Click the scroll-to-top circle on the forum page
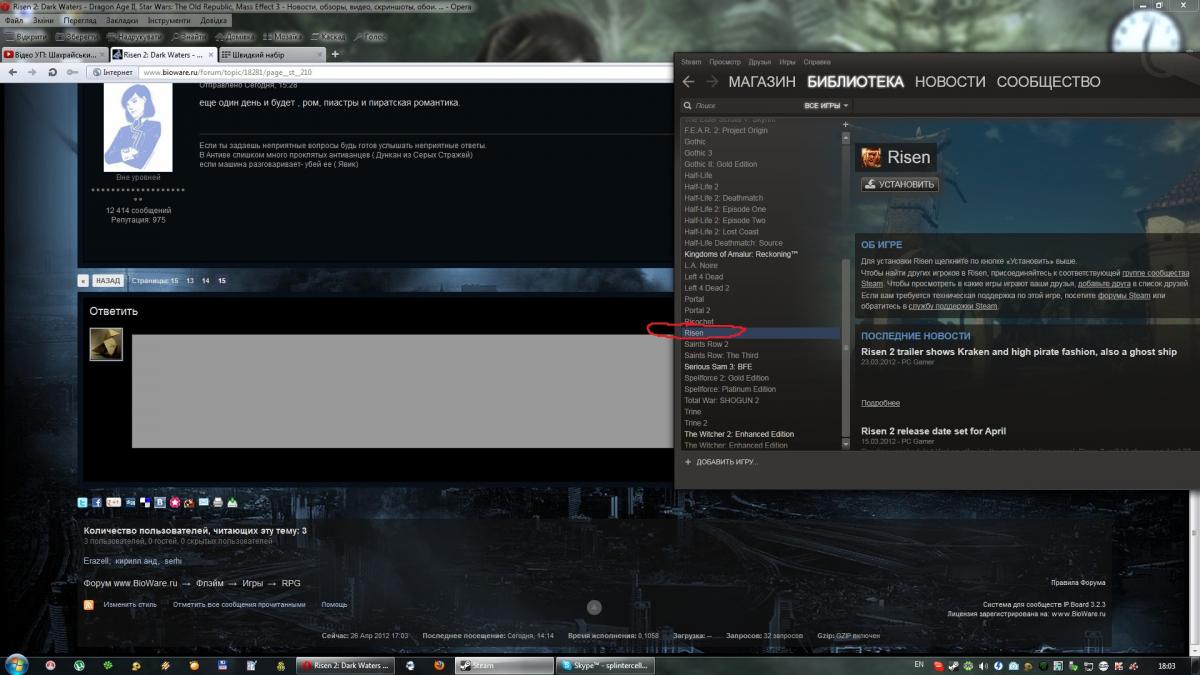The height and width of the screenshot is (675, 1200). click(x=594, y=607)
